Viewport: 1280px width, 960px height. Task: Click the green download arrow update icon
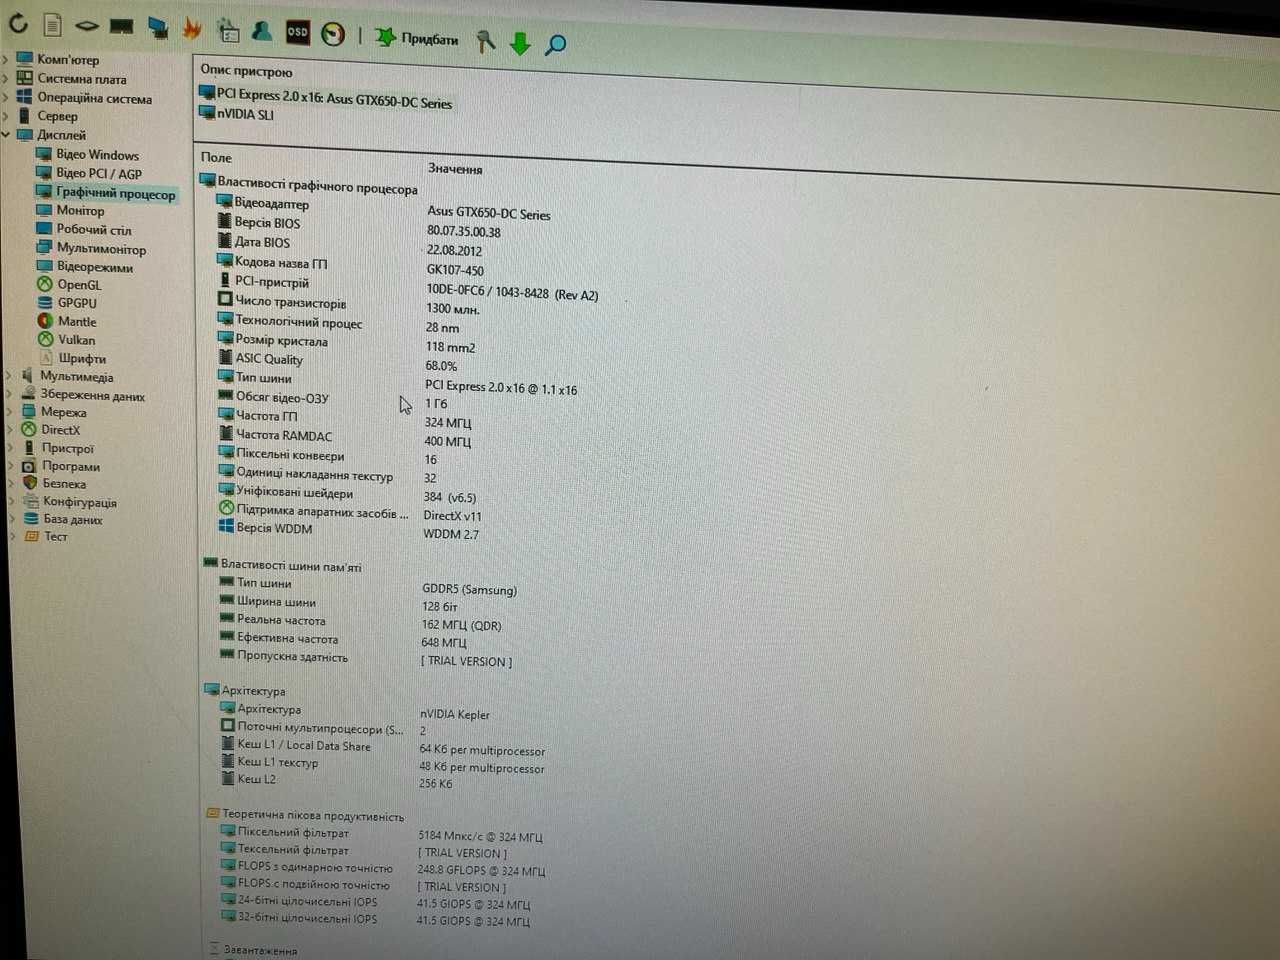click(x=520, y=43)
